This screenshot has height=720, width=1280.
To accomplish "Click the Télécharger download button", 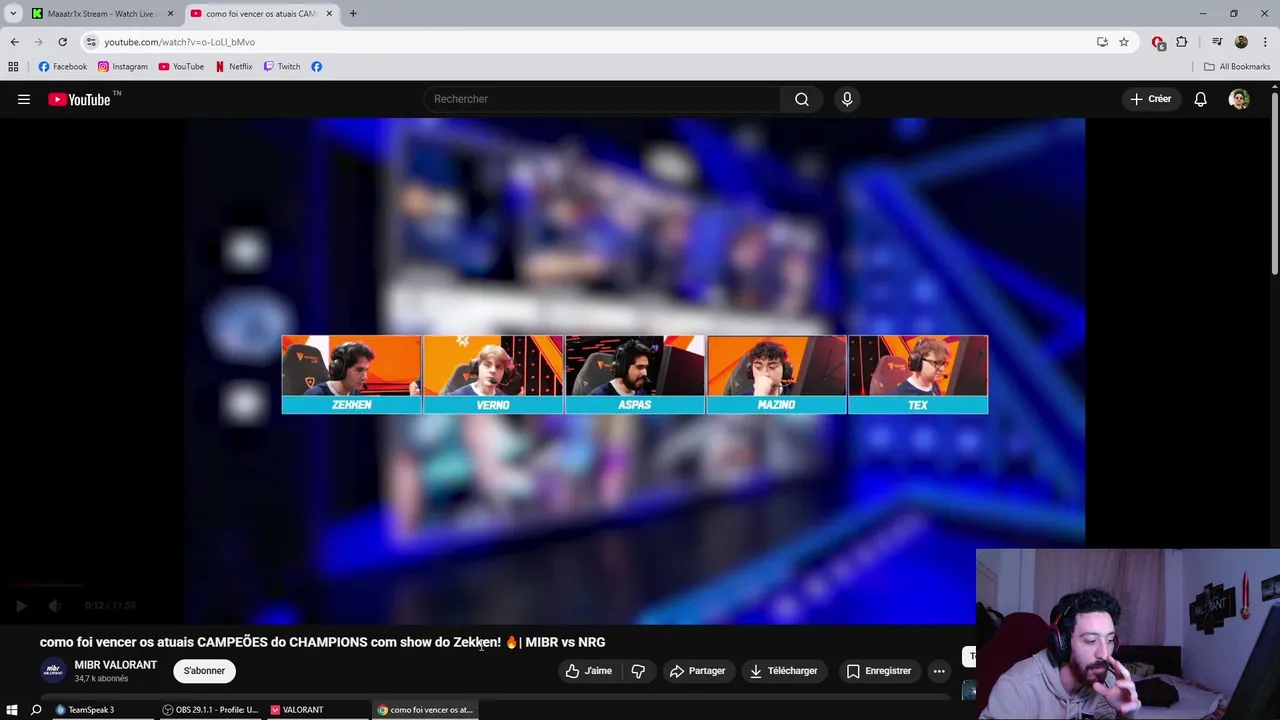I will point(785,671).
